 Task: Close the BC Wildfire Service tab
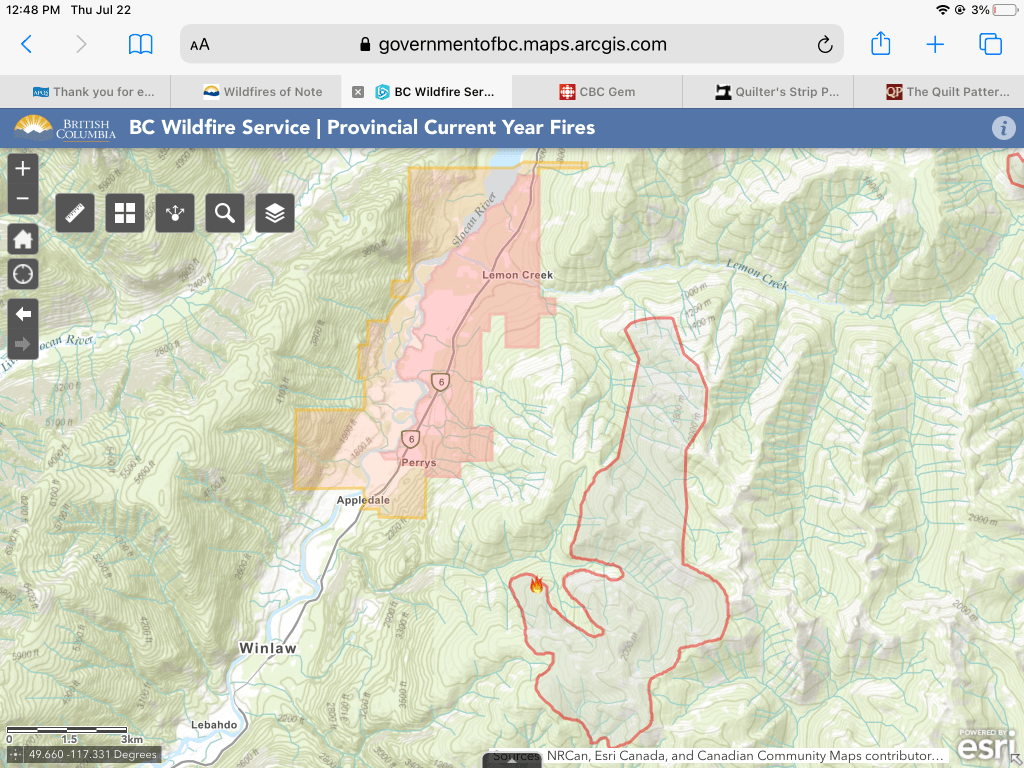[x=358, y=92]
